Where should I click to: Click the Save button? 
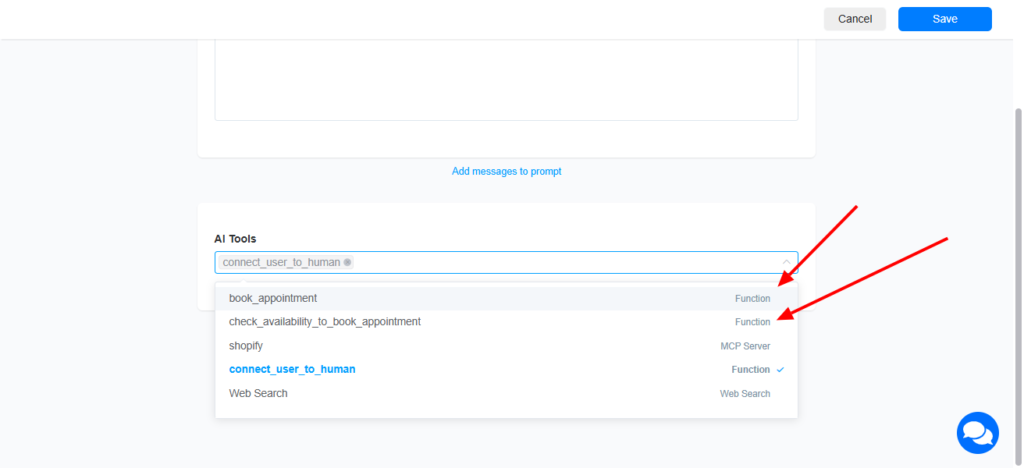coord(944,19)
